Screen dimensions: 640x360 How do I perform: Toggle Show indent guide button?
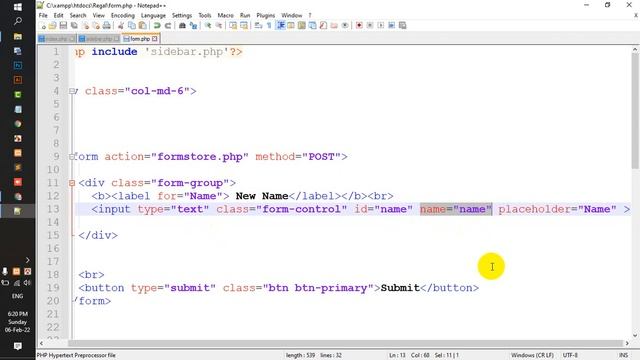280,25
